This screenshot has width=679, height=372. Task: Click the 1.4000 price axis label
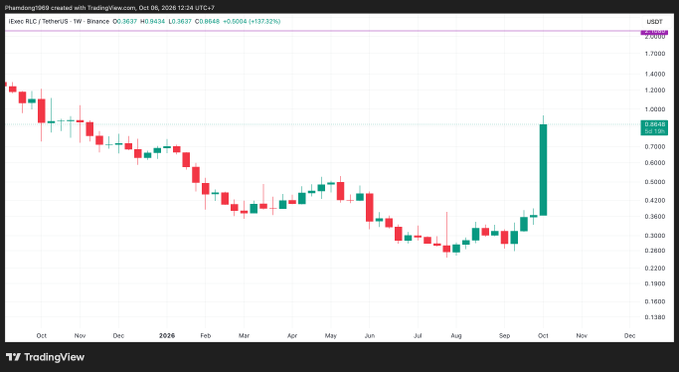click(654, 74)
